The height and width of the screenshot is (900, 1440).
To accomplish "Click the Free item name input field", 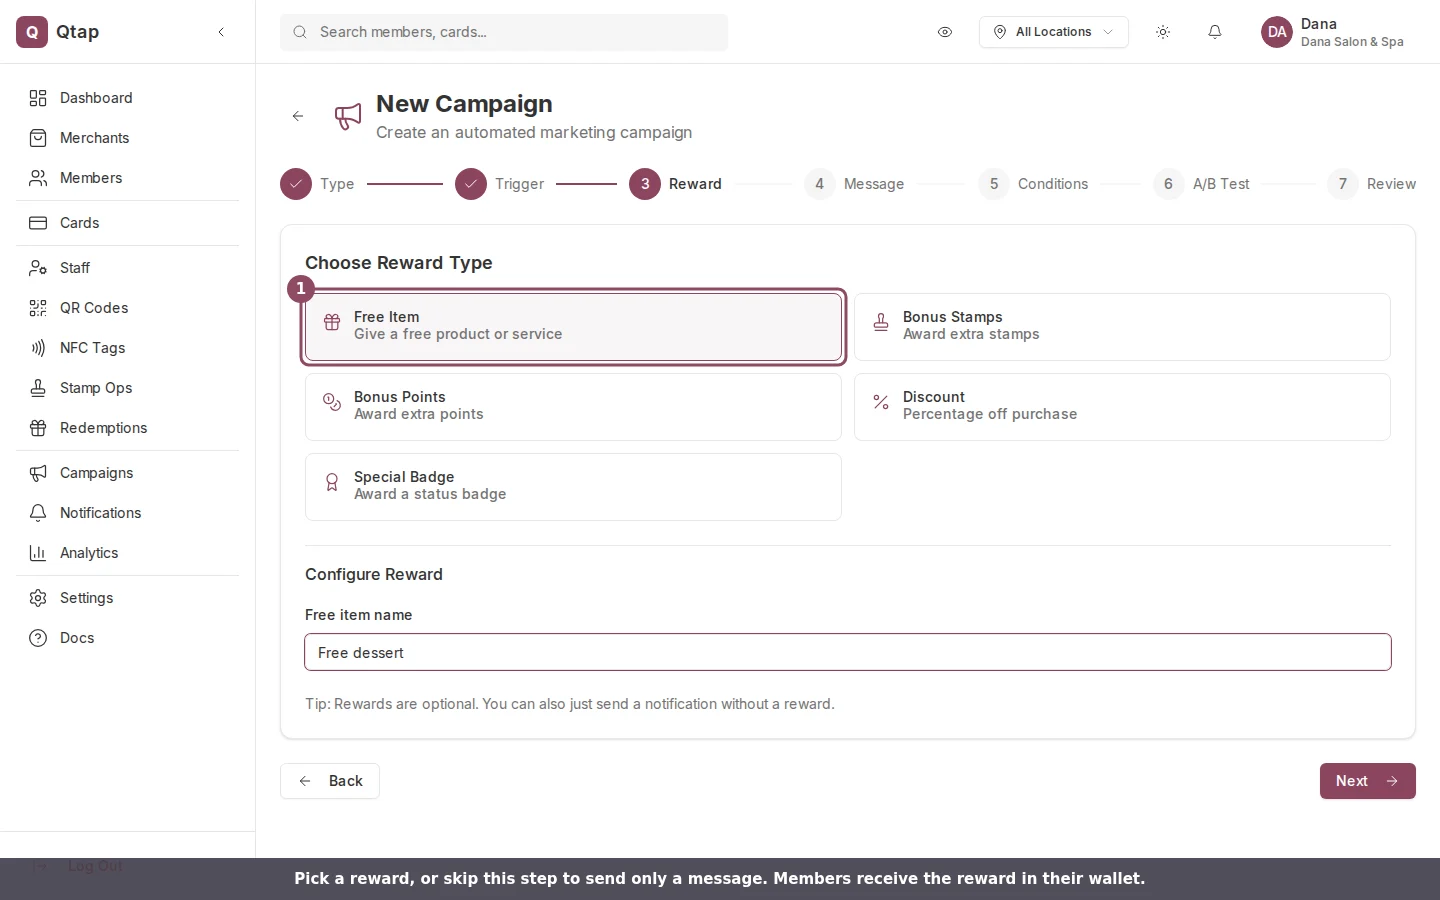I will [848, 652].
